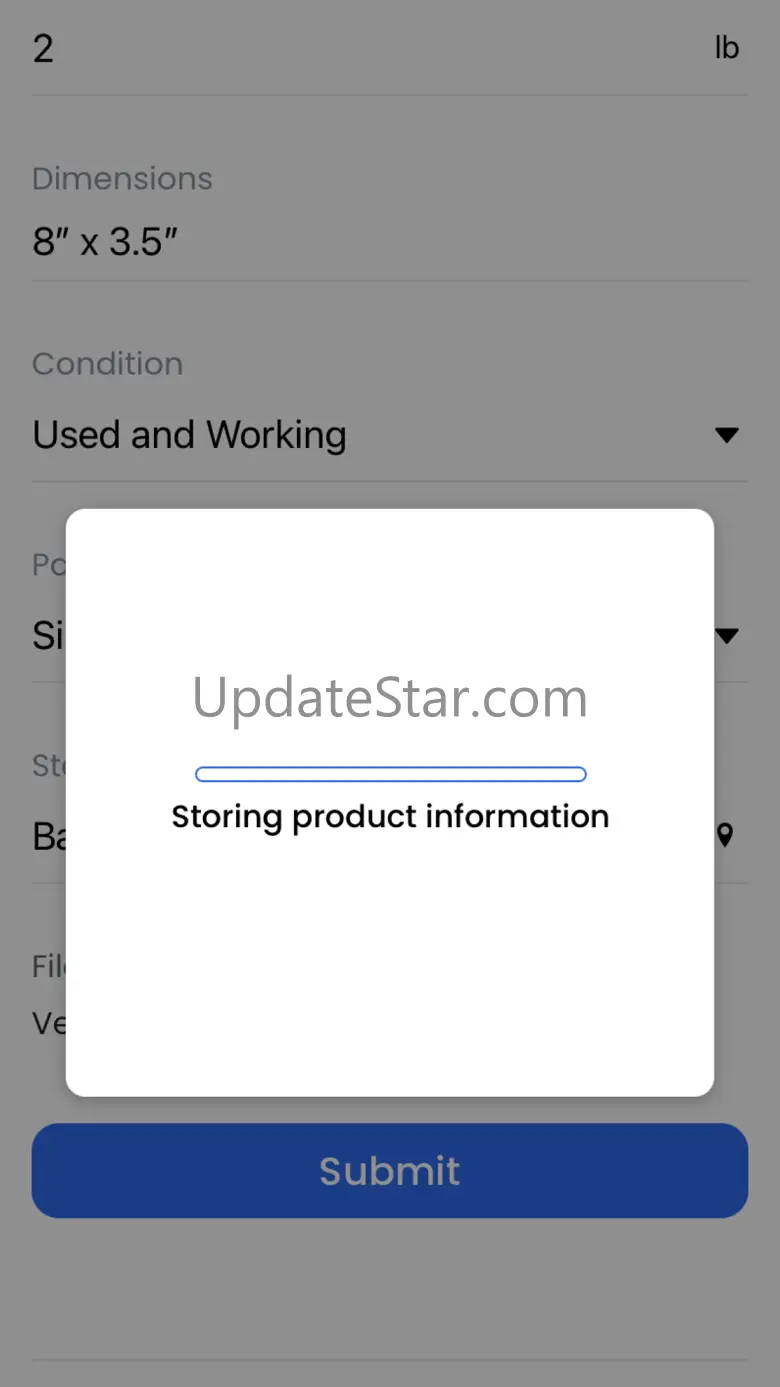
Task: Click the partially hidden "St" field label
Action: (x=49, y=766)
